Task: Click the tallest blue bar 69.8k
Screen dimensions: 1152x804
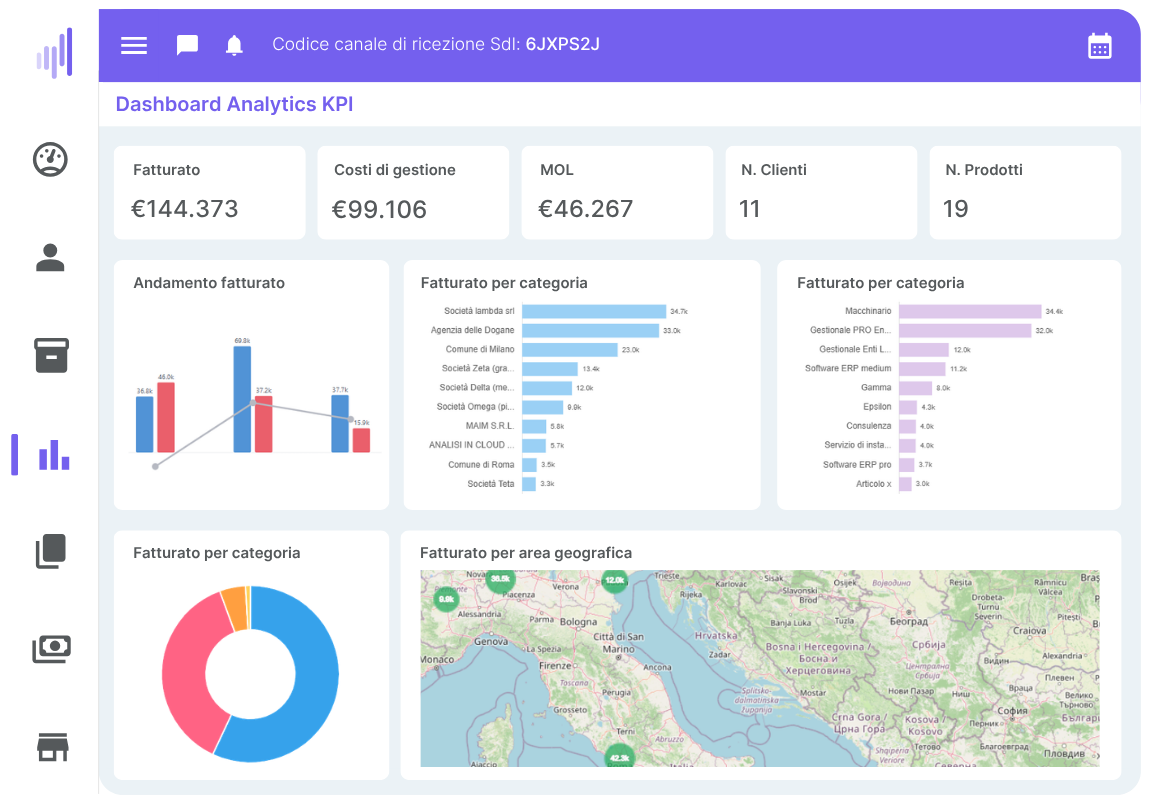Action: click(242, 399)
